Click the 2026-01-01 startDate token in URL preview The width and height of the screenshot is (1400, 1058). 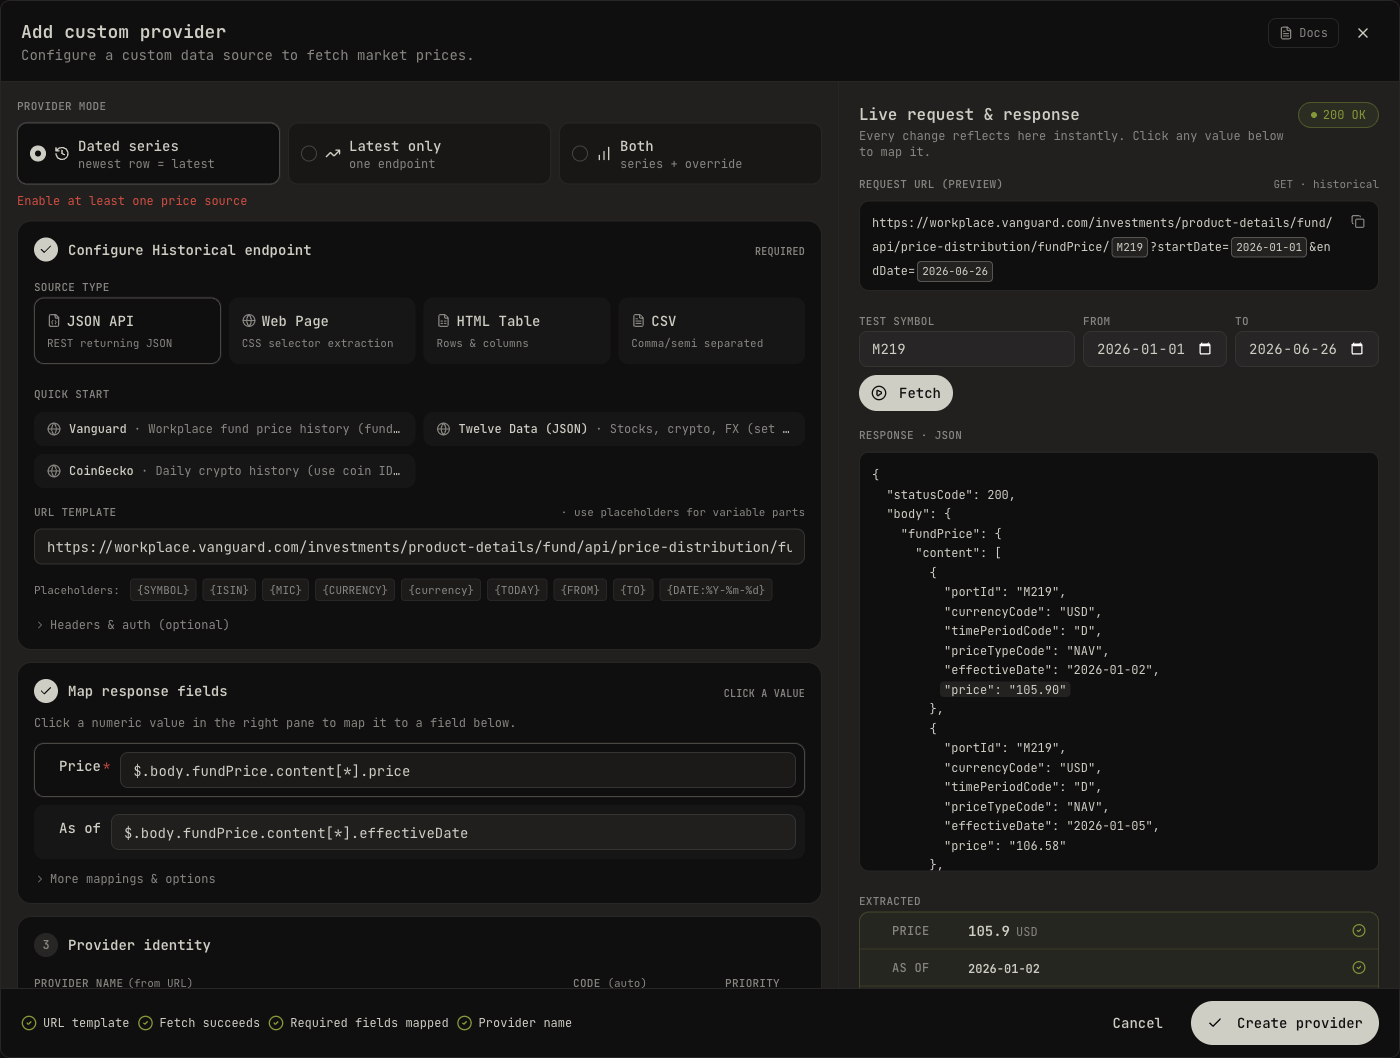(x=1269, y=247)
